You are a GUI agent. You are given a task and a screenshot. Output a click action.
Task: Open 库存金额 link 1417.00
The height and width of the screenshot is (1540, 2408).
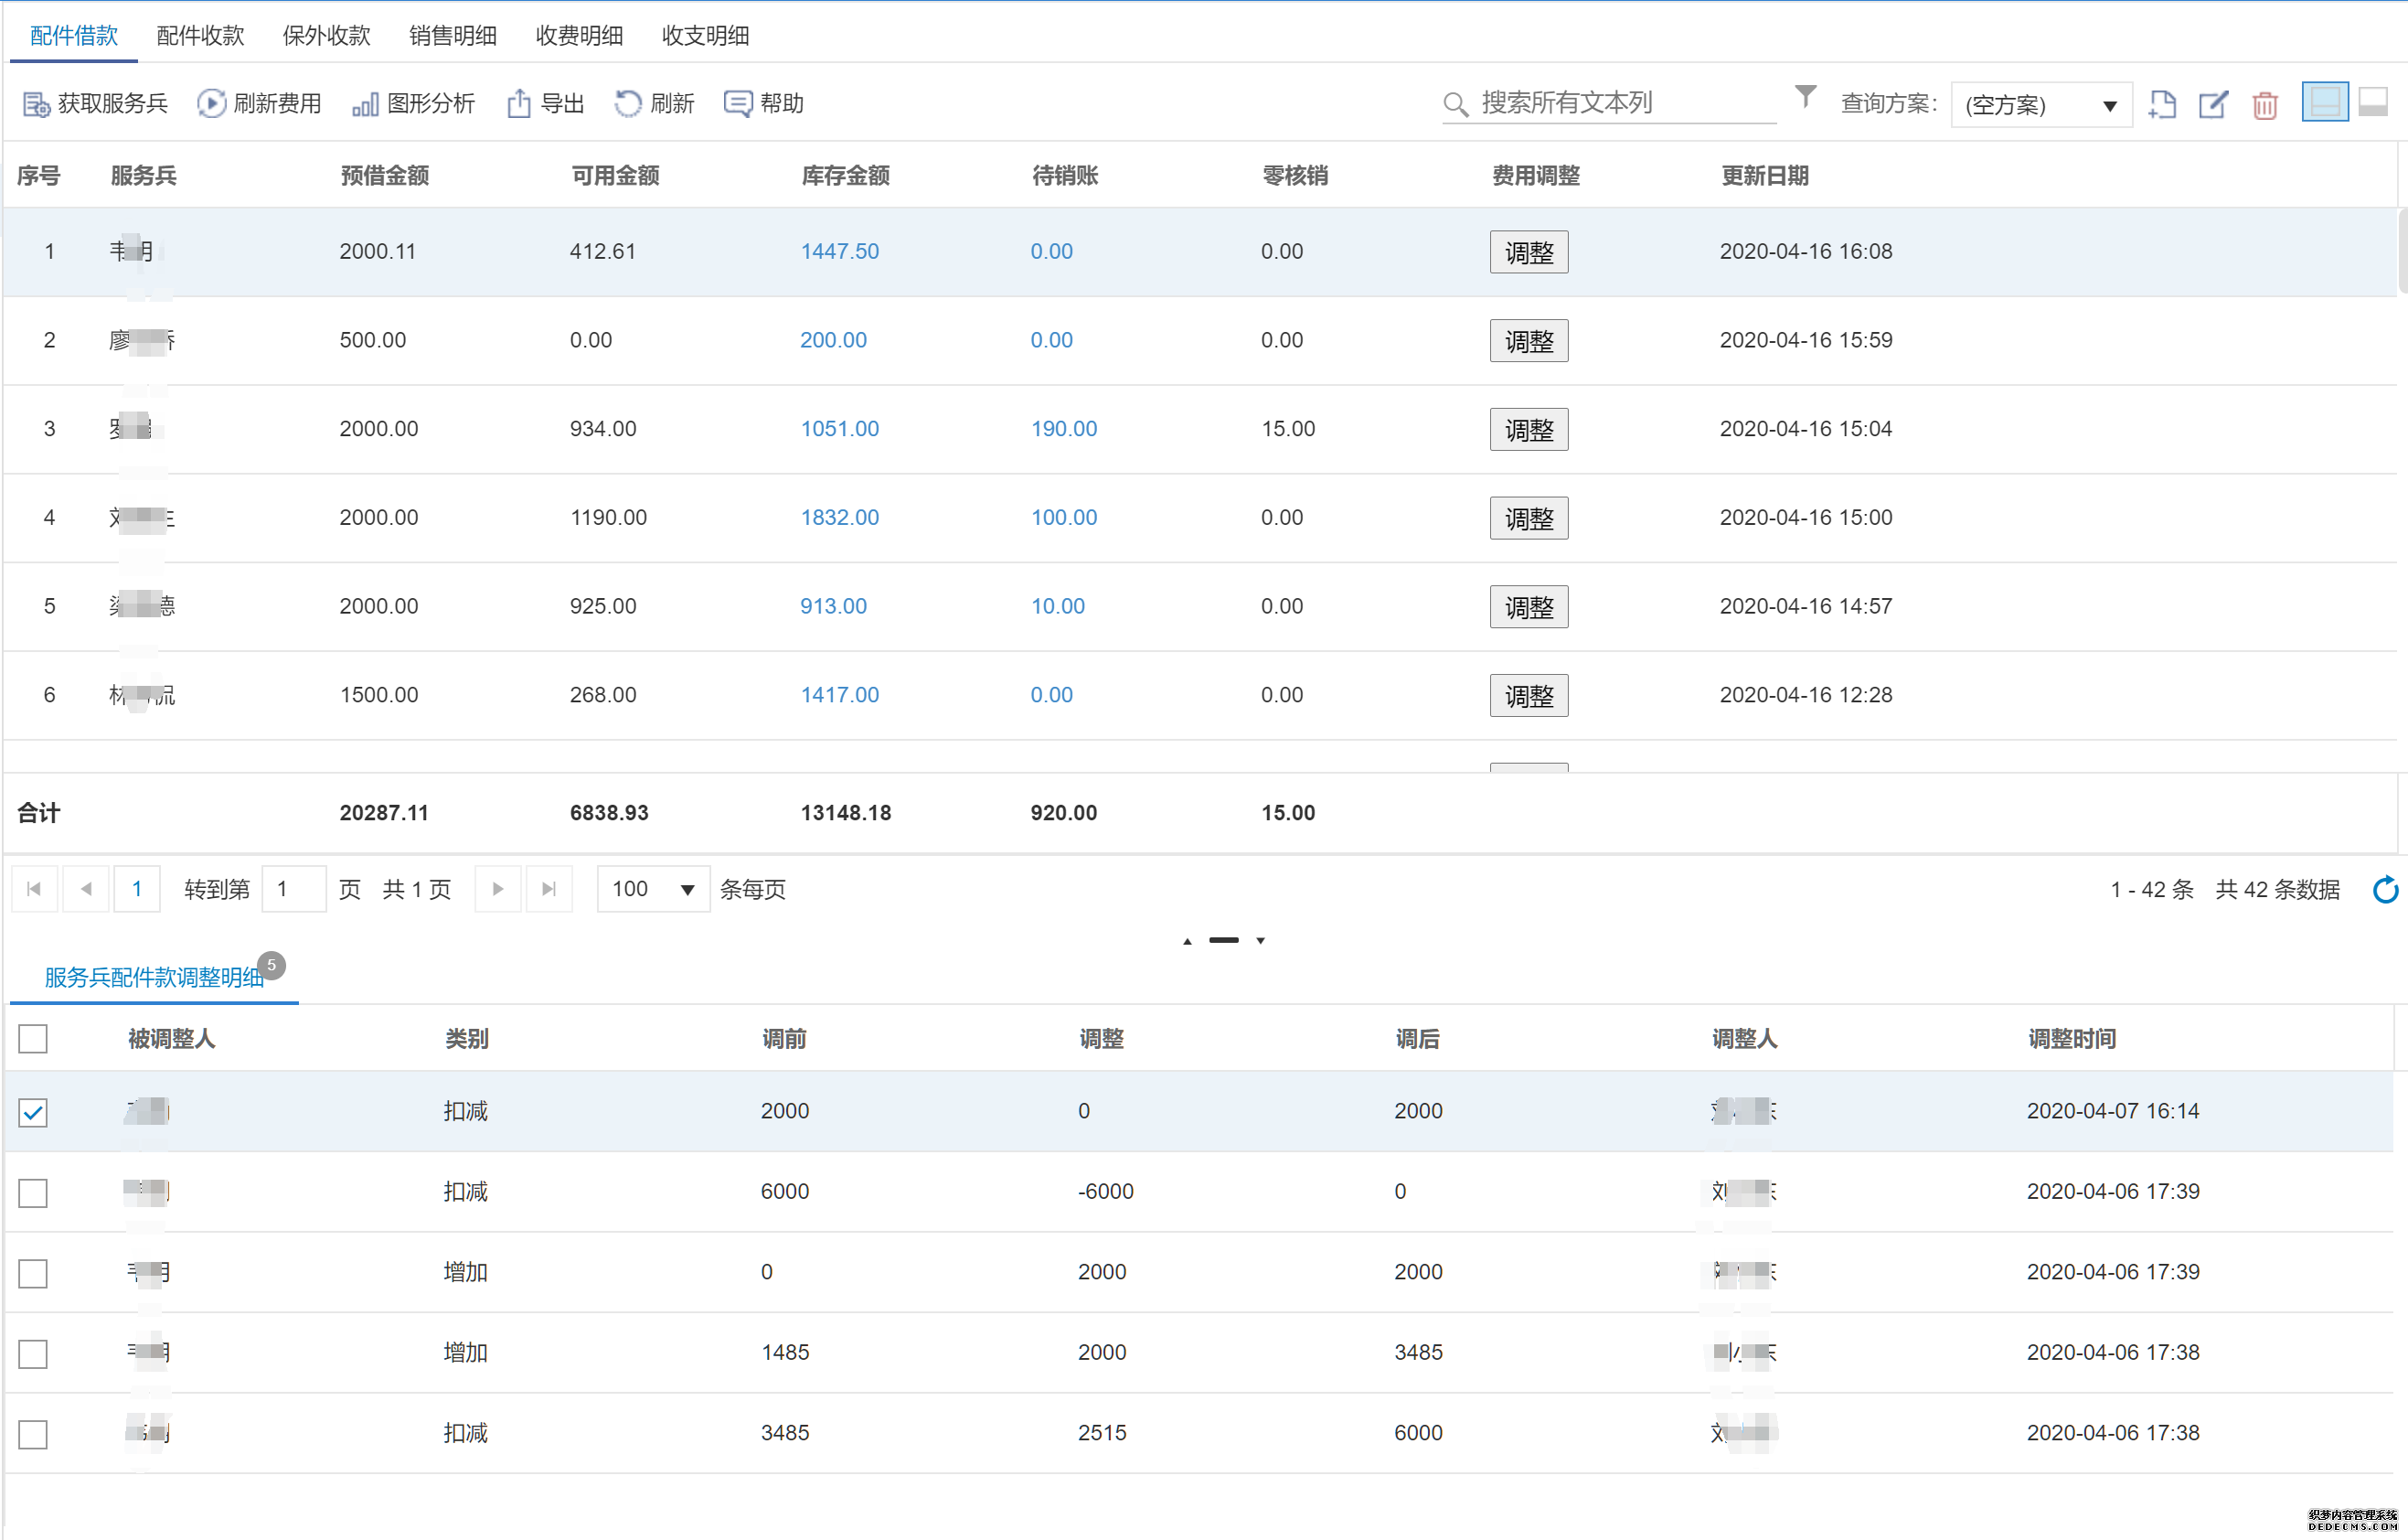click(840, 695)
